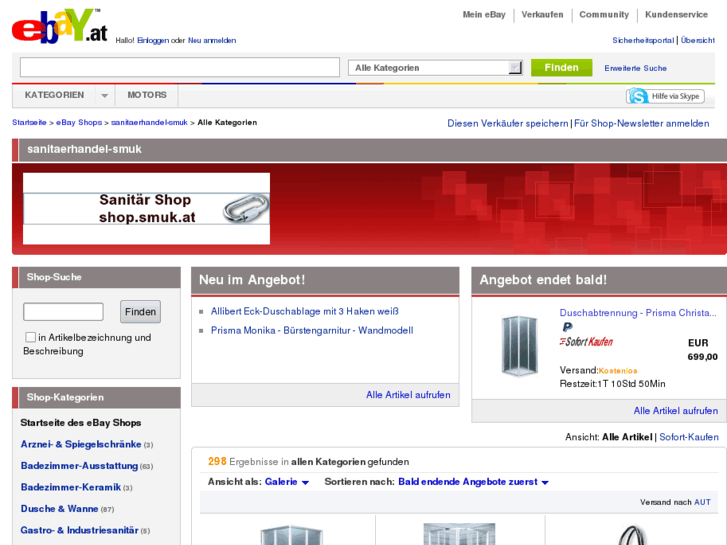
Task: Open Kundenservice menu item
Action: pyautogui.click(x=676, y=15)
